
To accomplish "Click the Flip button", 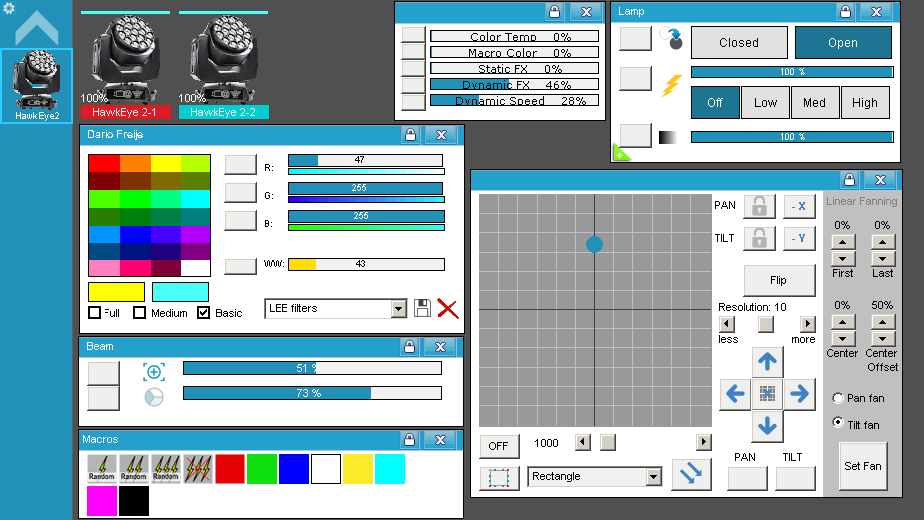I will click(x=779, y=280).
